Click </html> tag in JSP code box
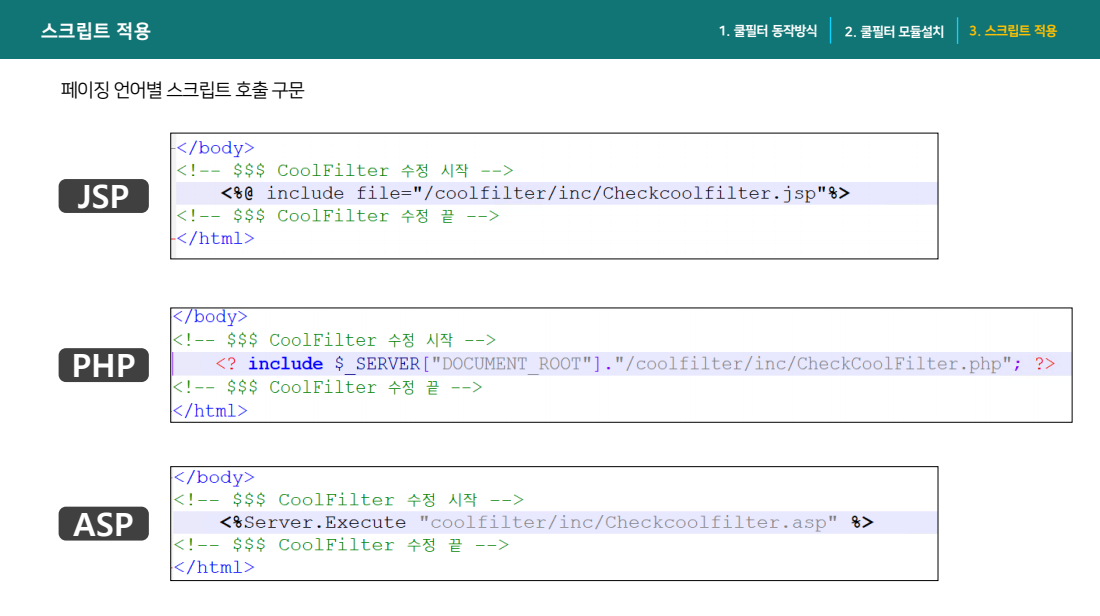Viewport: 1100px width, 616px height. pyautogui.click(x=215, y=239)
